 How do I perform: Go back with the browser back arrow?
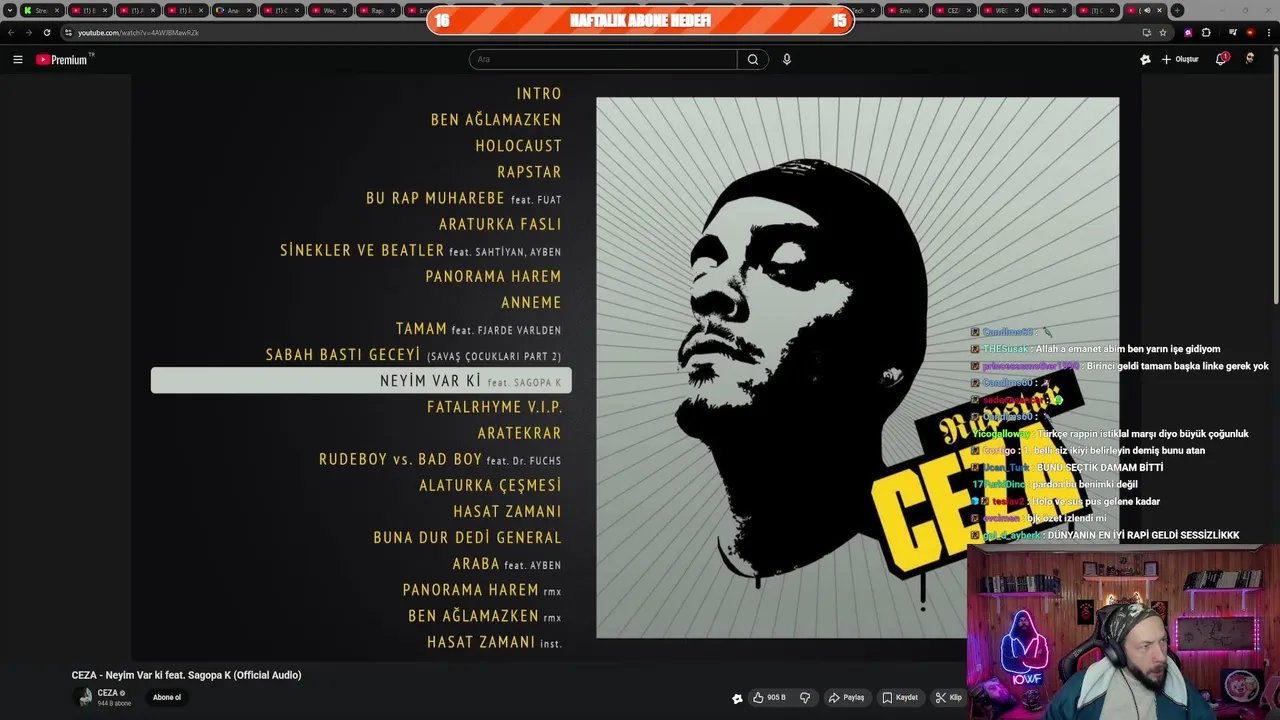pyautogui.click(x=11, y=32)
